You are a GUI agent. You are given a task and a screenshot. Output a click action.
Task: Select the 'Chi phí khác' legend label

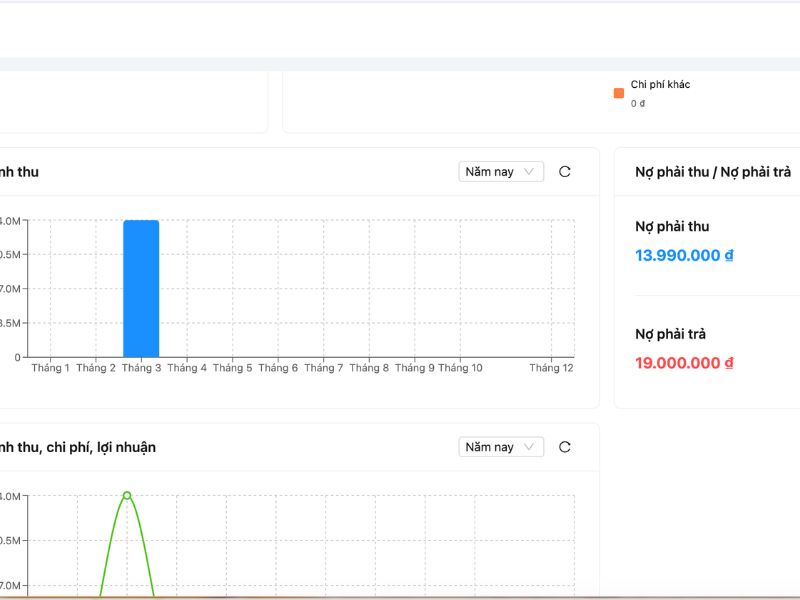click(x=660, y=85)
